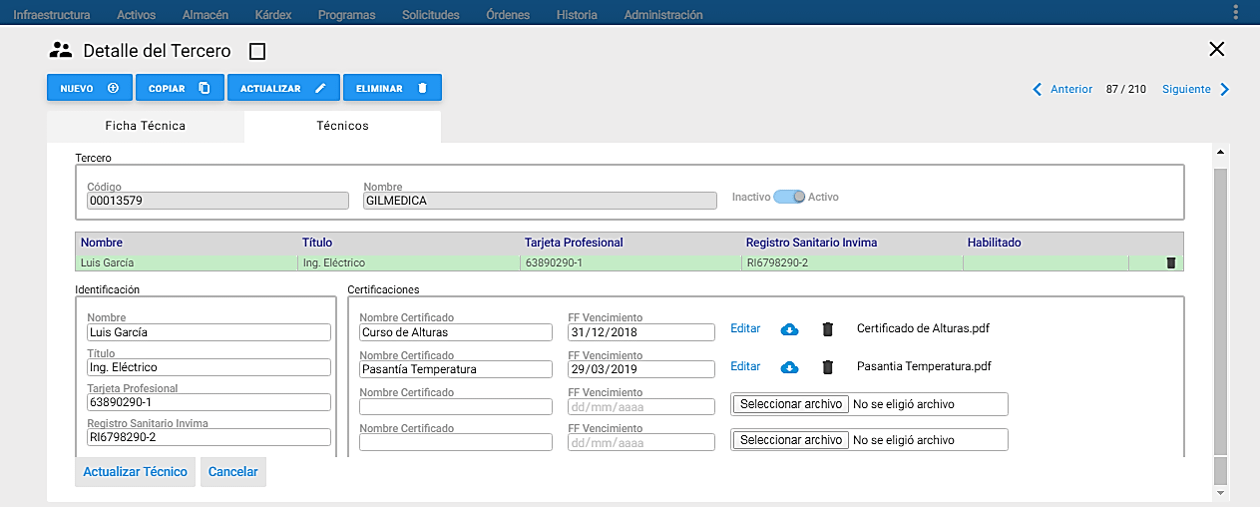Delete Pasantia Temperatura.pdf with trash icon
This screenshot has height=507, width=1260.
coord(827,367)
